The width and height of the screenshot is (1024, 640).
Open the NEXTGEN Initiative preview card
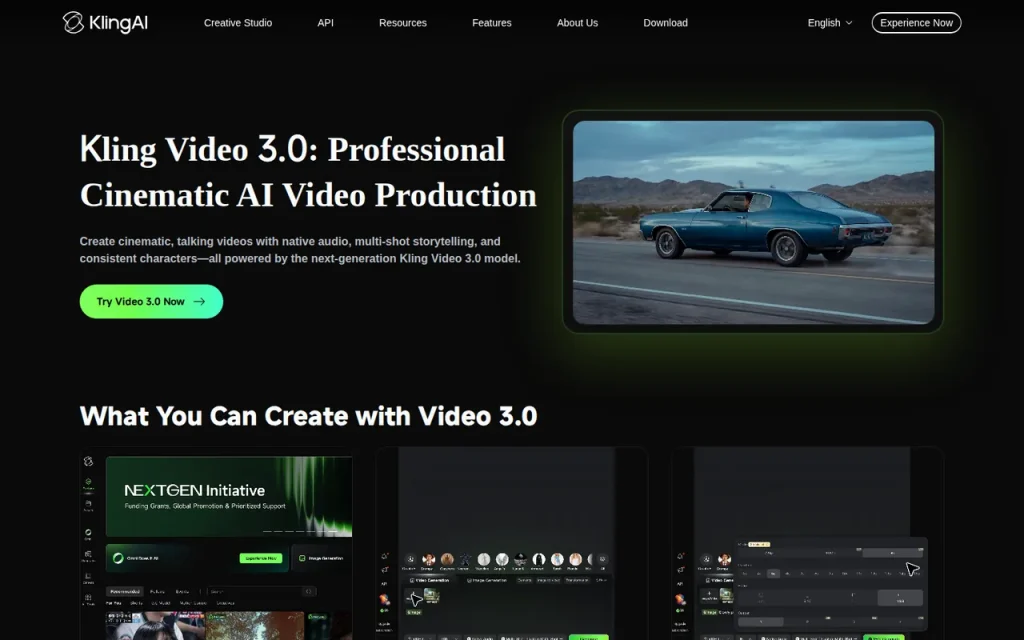tap(217, 543)
